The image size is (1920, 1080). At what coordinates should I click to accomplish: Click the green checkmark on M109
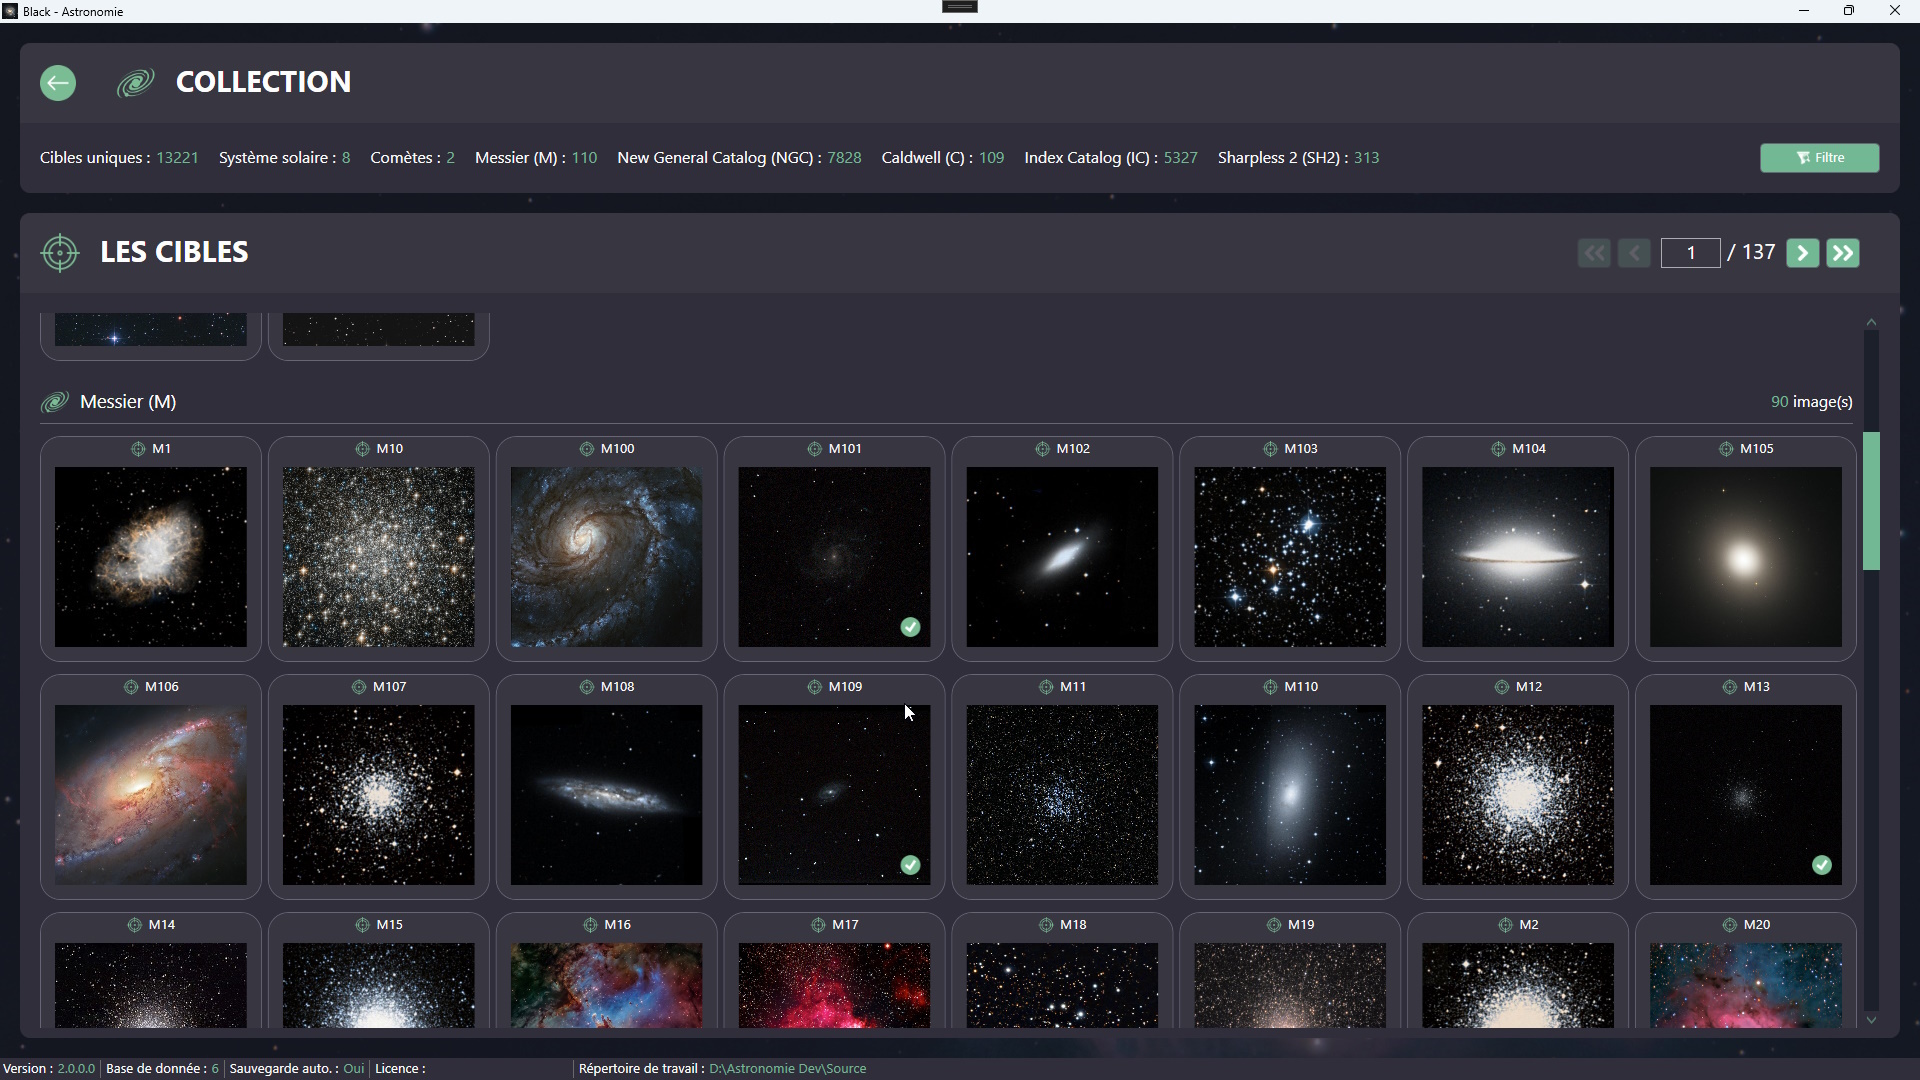pos(910,865)
